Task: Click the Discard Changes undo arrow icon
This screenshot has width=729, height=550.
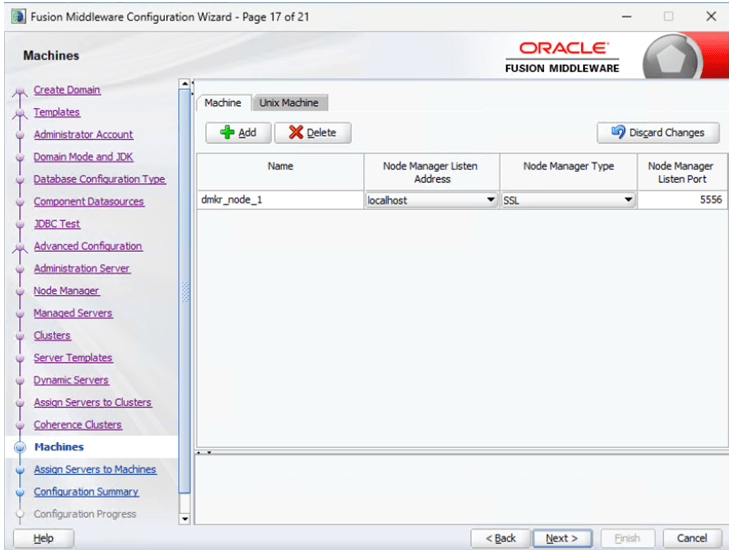Action: coord(618,132)
